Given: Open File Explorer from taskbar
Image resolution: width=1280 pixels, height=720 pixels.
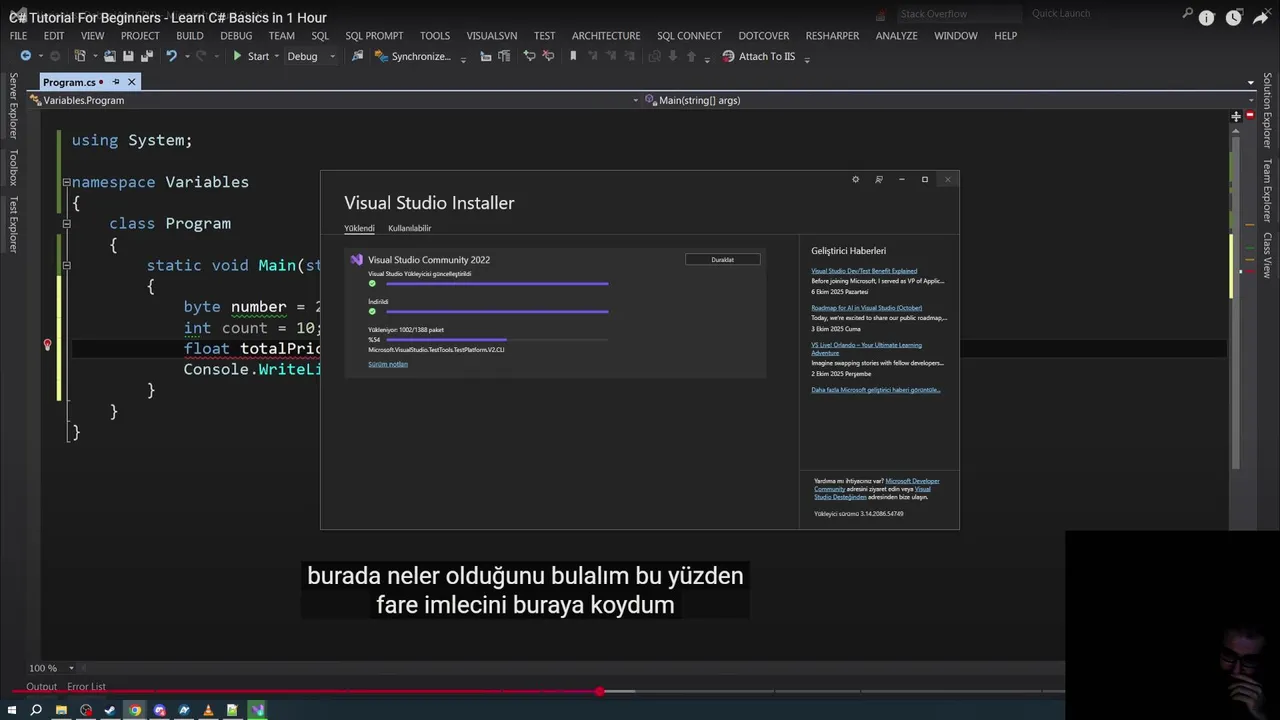Looking at the screenshot, I should coord(61,710).
